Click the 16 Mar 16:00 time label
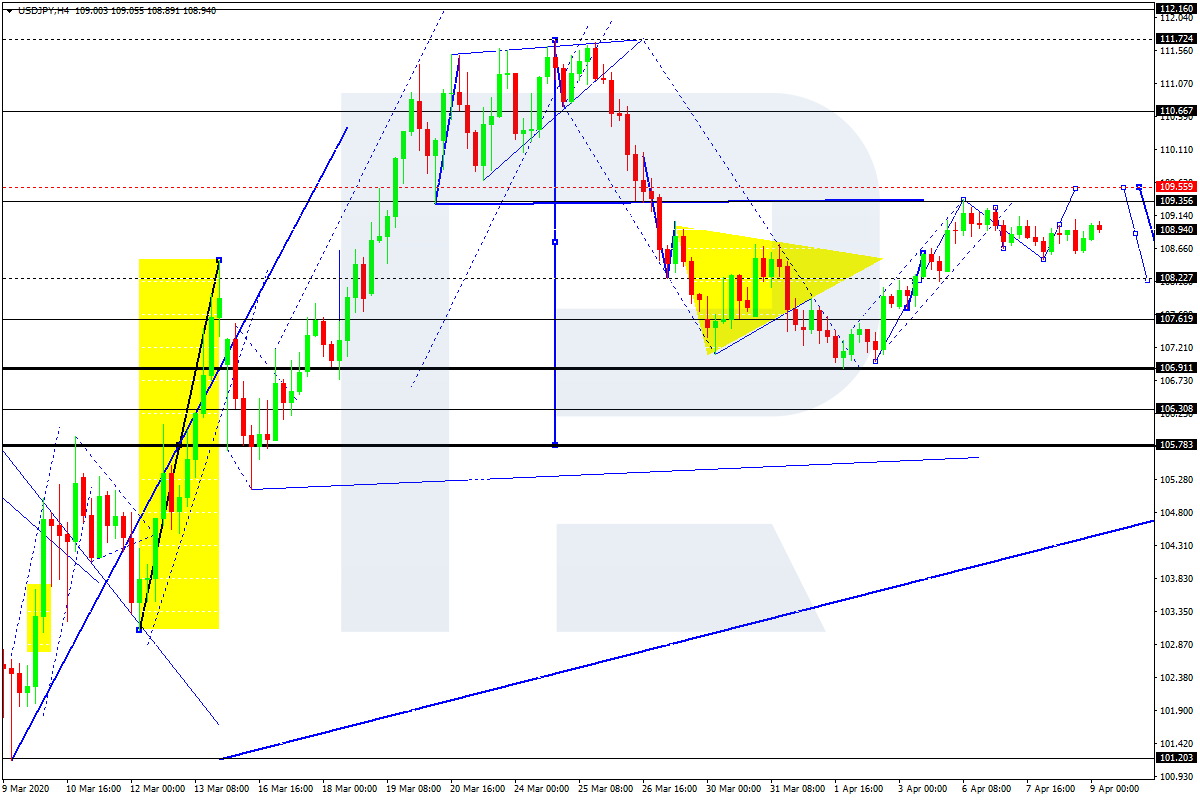 tap(286, 789)
